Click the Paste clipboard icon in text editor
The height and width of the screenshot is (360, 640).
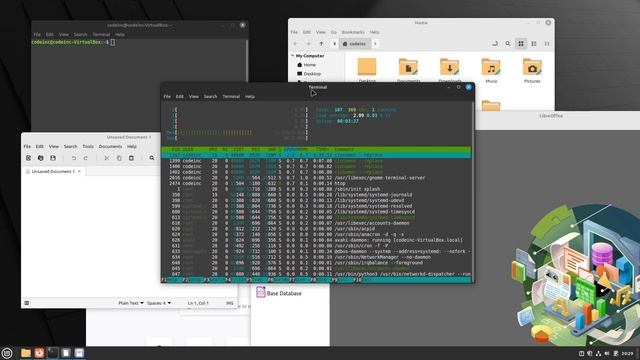point(131,158)
